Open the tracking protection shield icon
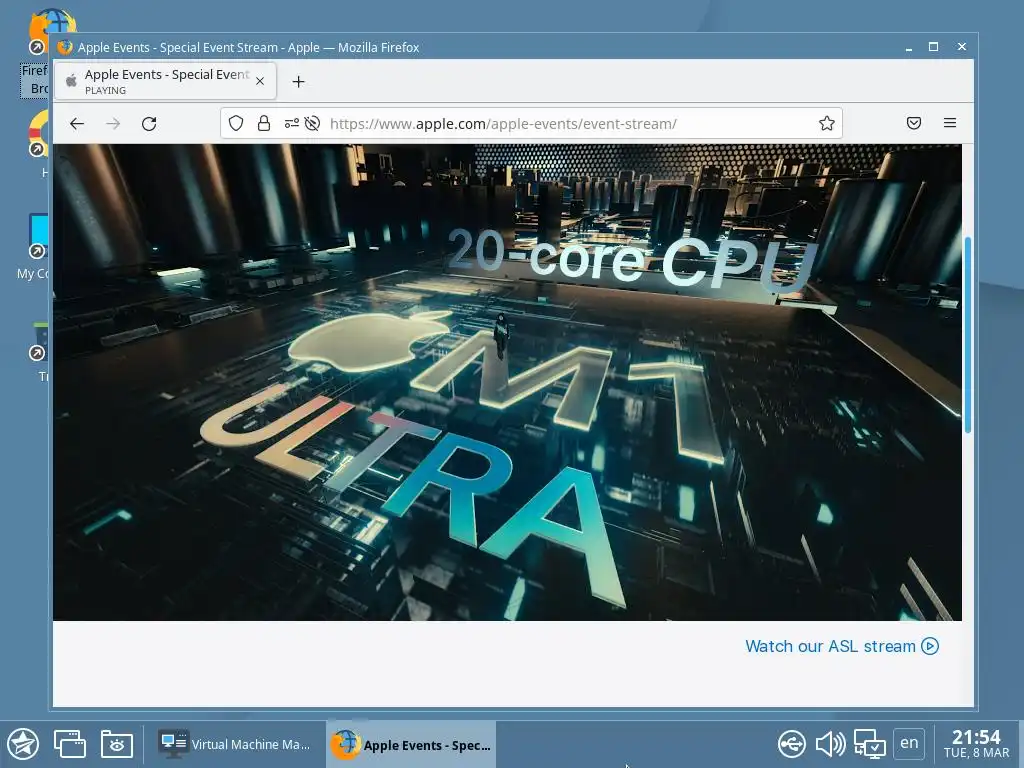Viewport: 1024px width, 768px height. (236, 123)
